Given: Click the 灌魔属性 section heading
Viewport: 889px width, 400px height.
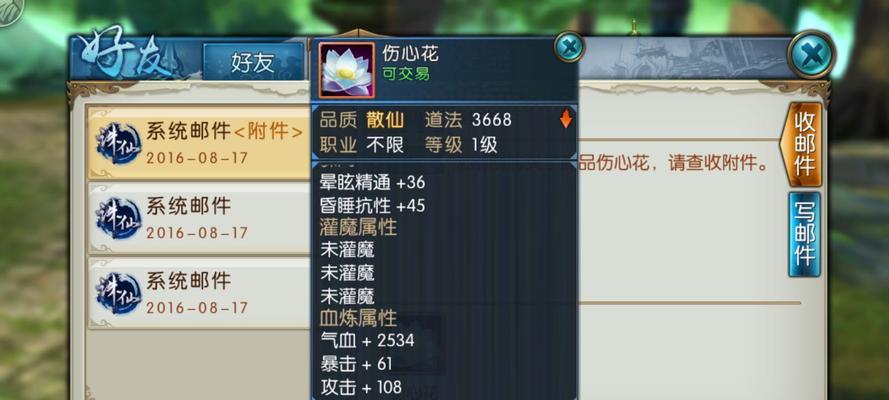Looking at the screenshot, I should coord(358,227).
